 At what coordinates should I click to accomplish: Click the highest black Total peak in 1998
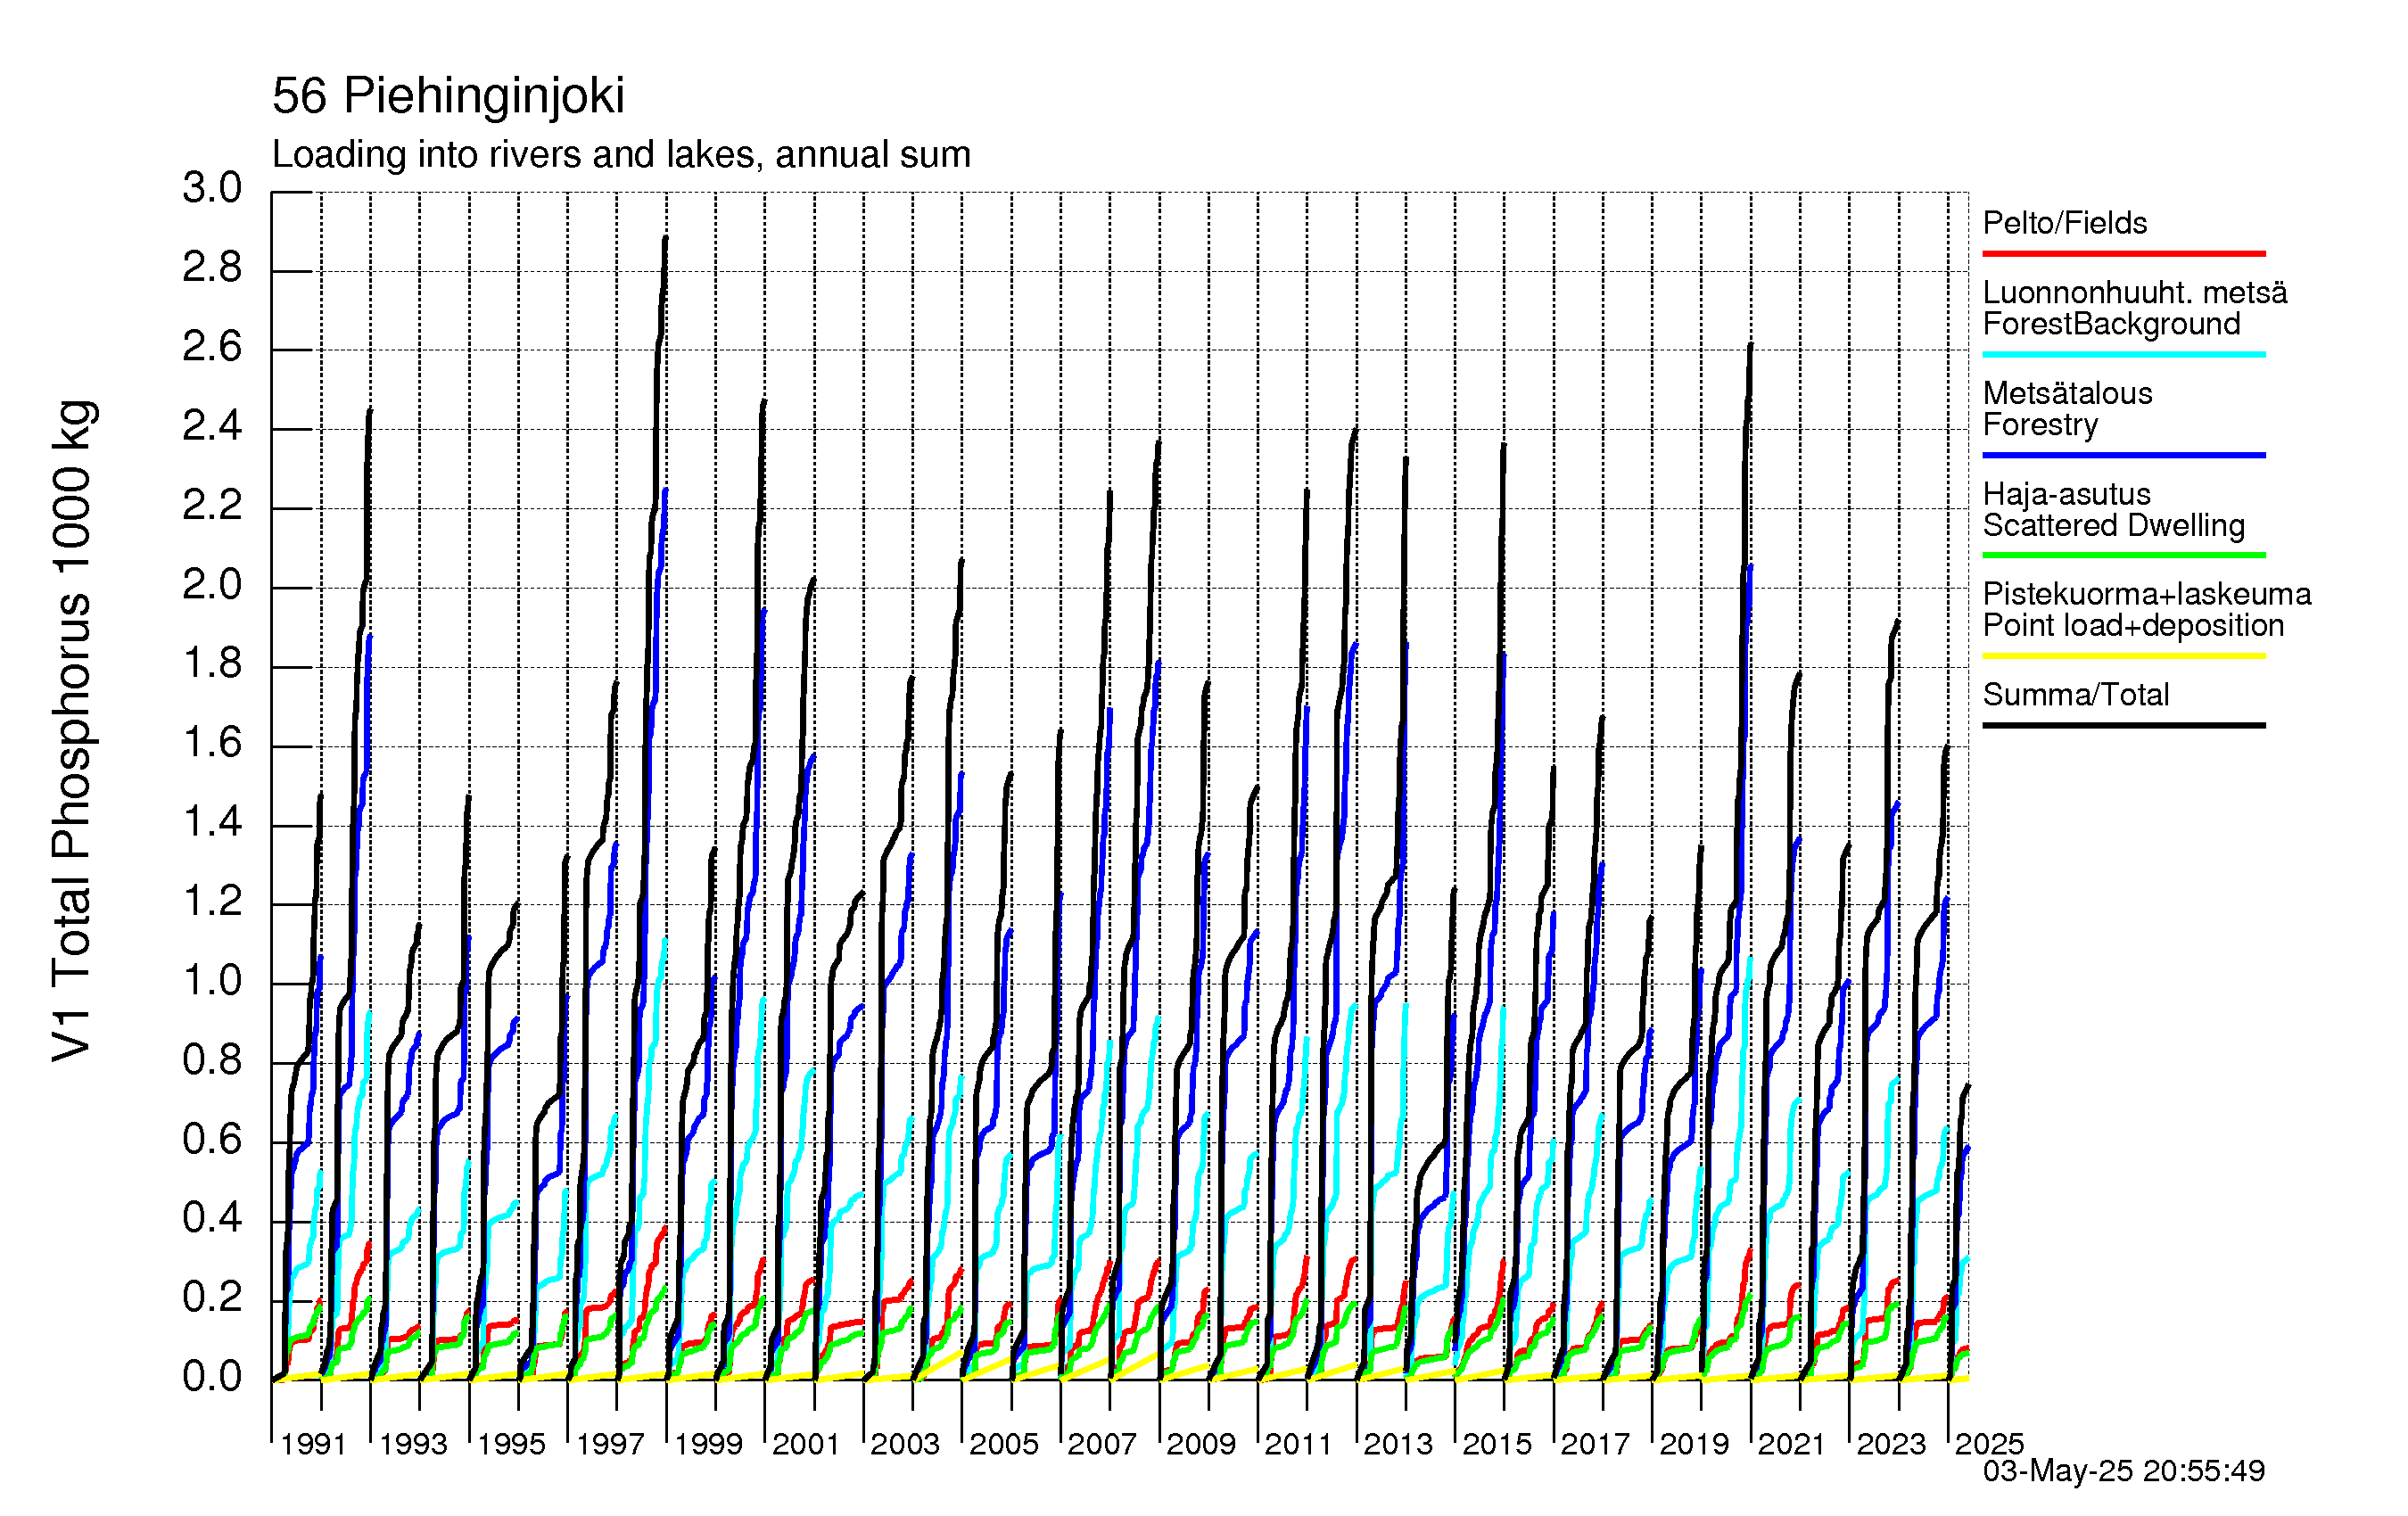[665, 239]
